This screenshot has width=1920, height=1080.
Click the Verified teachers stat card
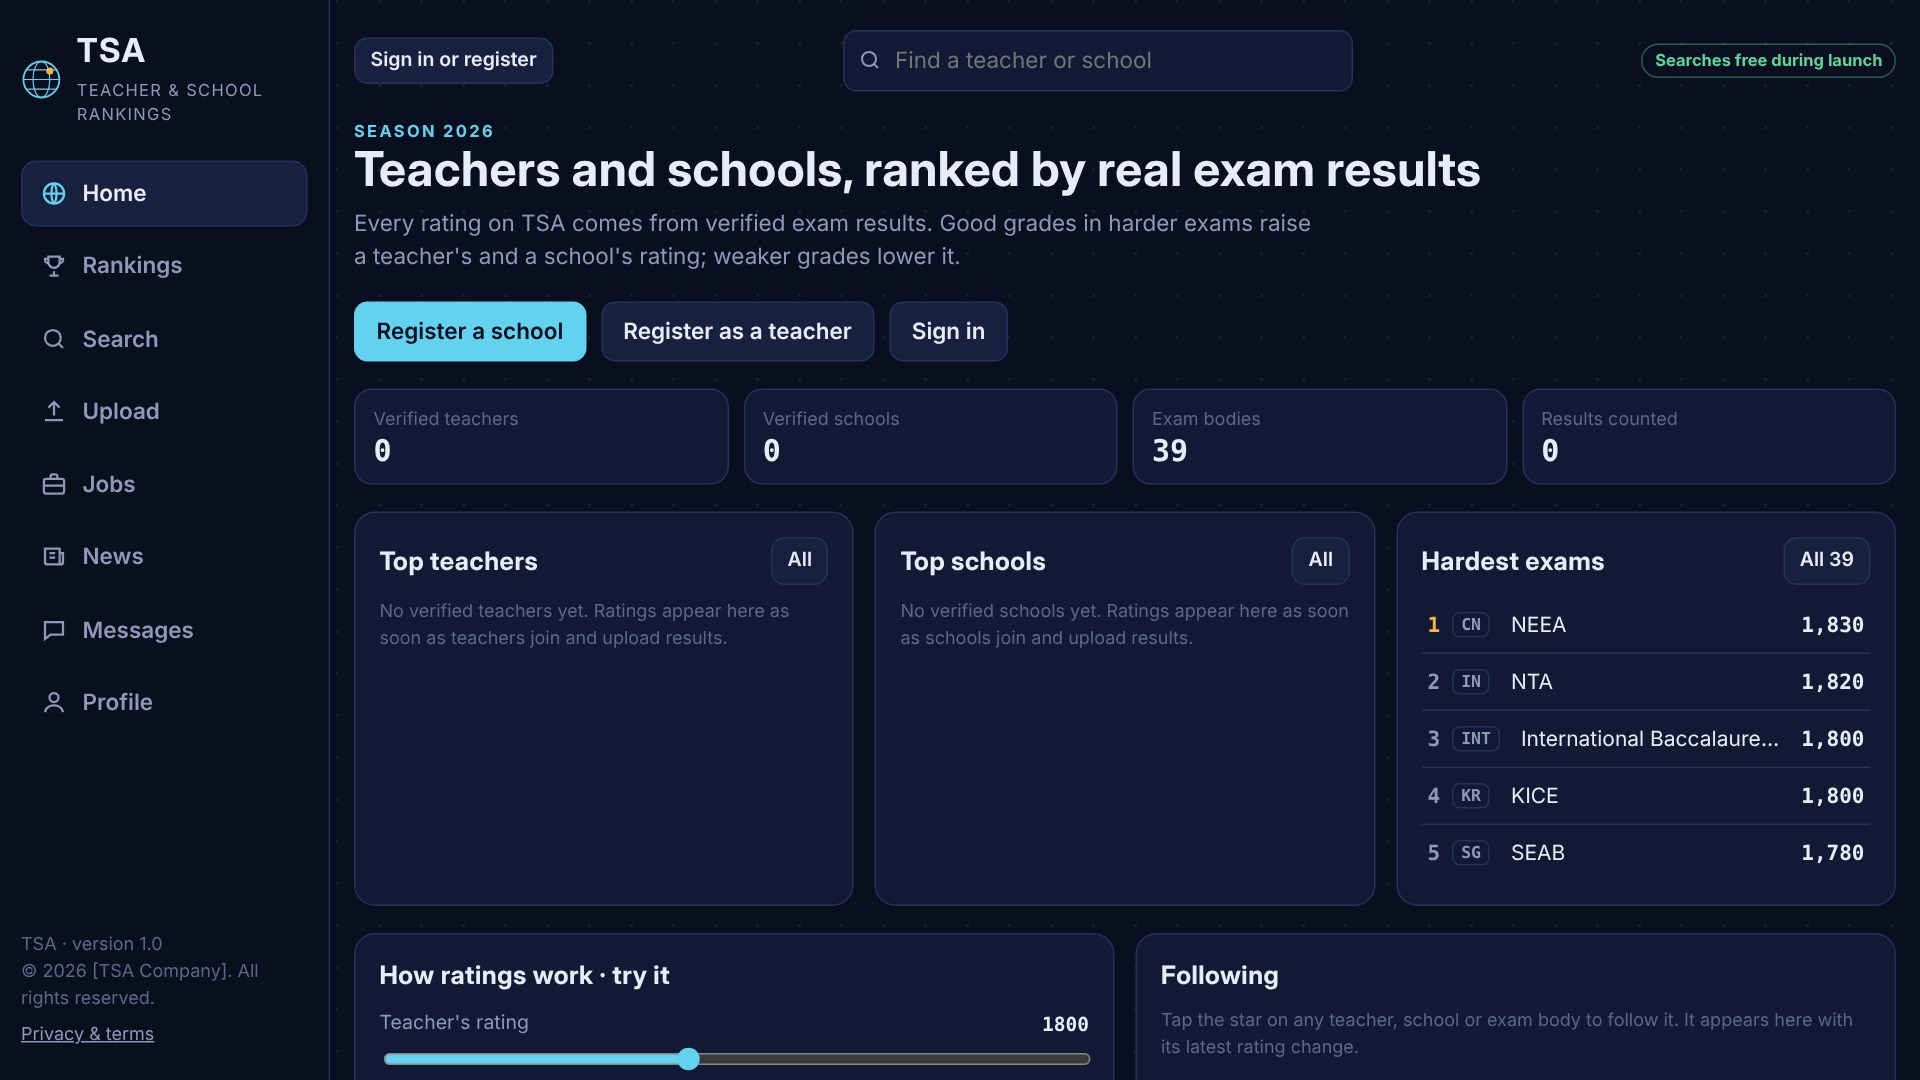pos(541,437)
